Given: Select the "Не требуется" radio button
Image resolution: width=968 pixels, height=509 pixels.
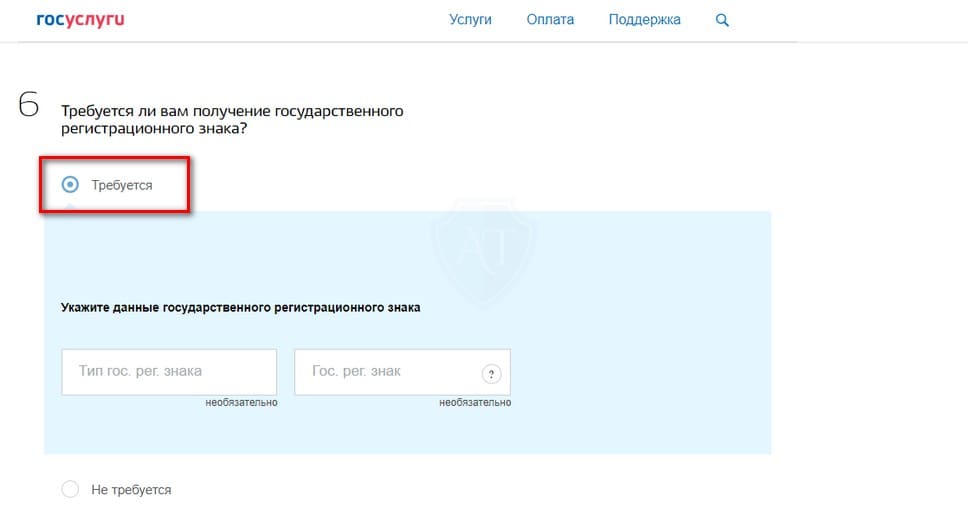Looking at the screenshot, I should 70,490.
